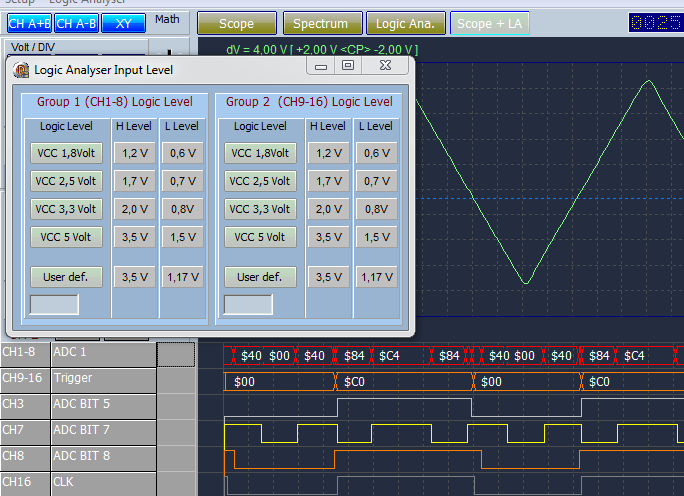Click the Trigger channel name
The height and width of the screenshot is (496, 684).
point(103,380)
